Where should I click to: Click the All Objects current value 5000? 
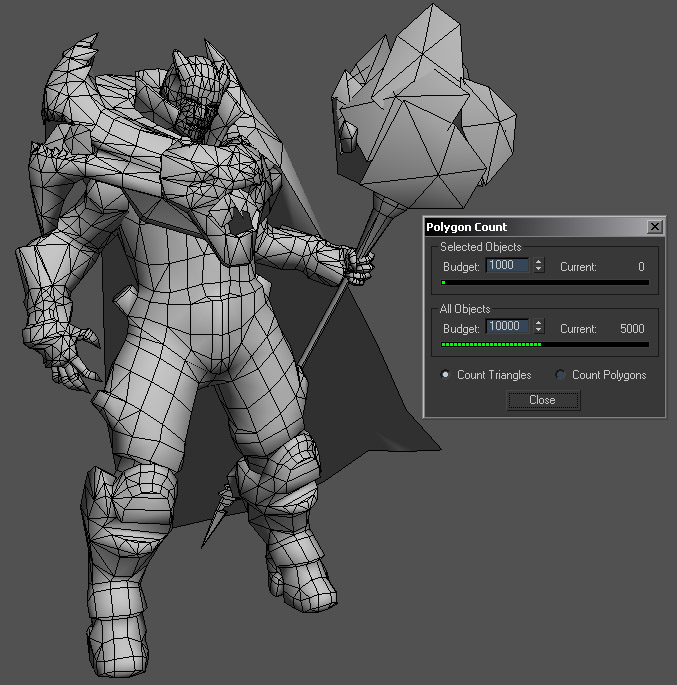pos(632,329)
